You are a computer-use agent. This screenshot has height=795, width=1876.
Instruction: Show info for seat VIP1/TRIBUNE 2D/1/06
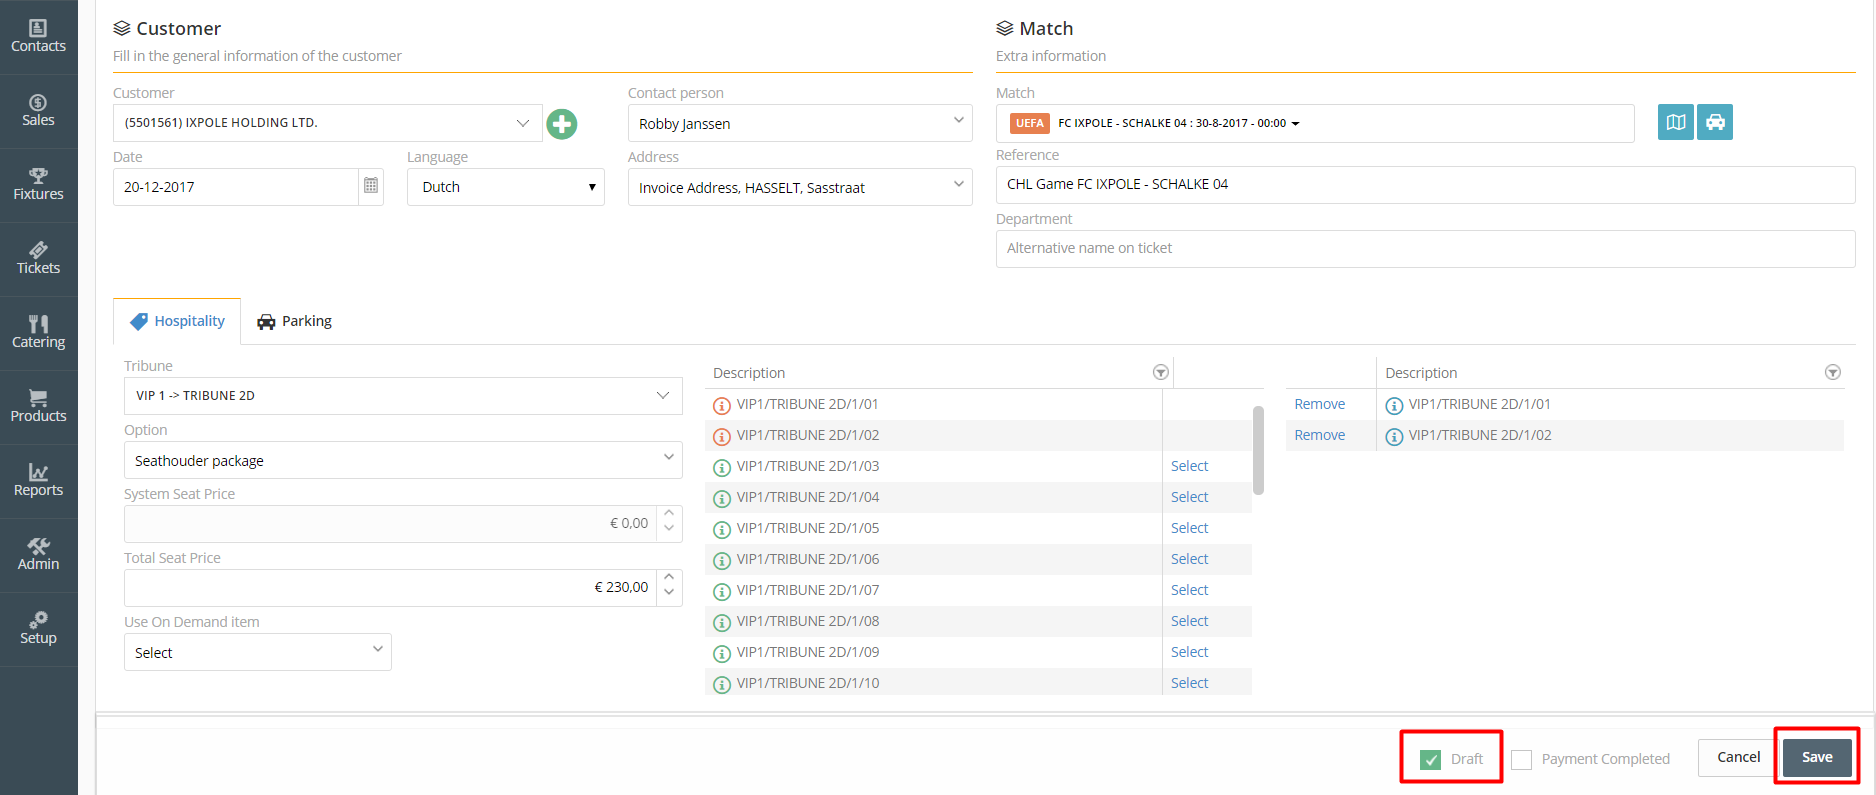[x=721, y=560]
